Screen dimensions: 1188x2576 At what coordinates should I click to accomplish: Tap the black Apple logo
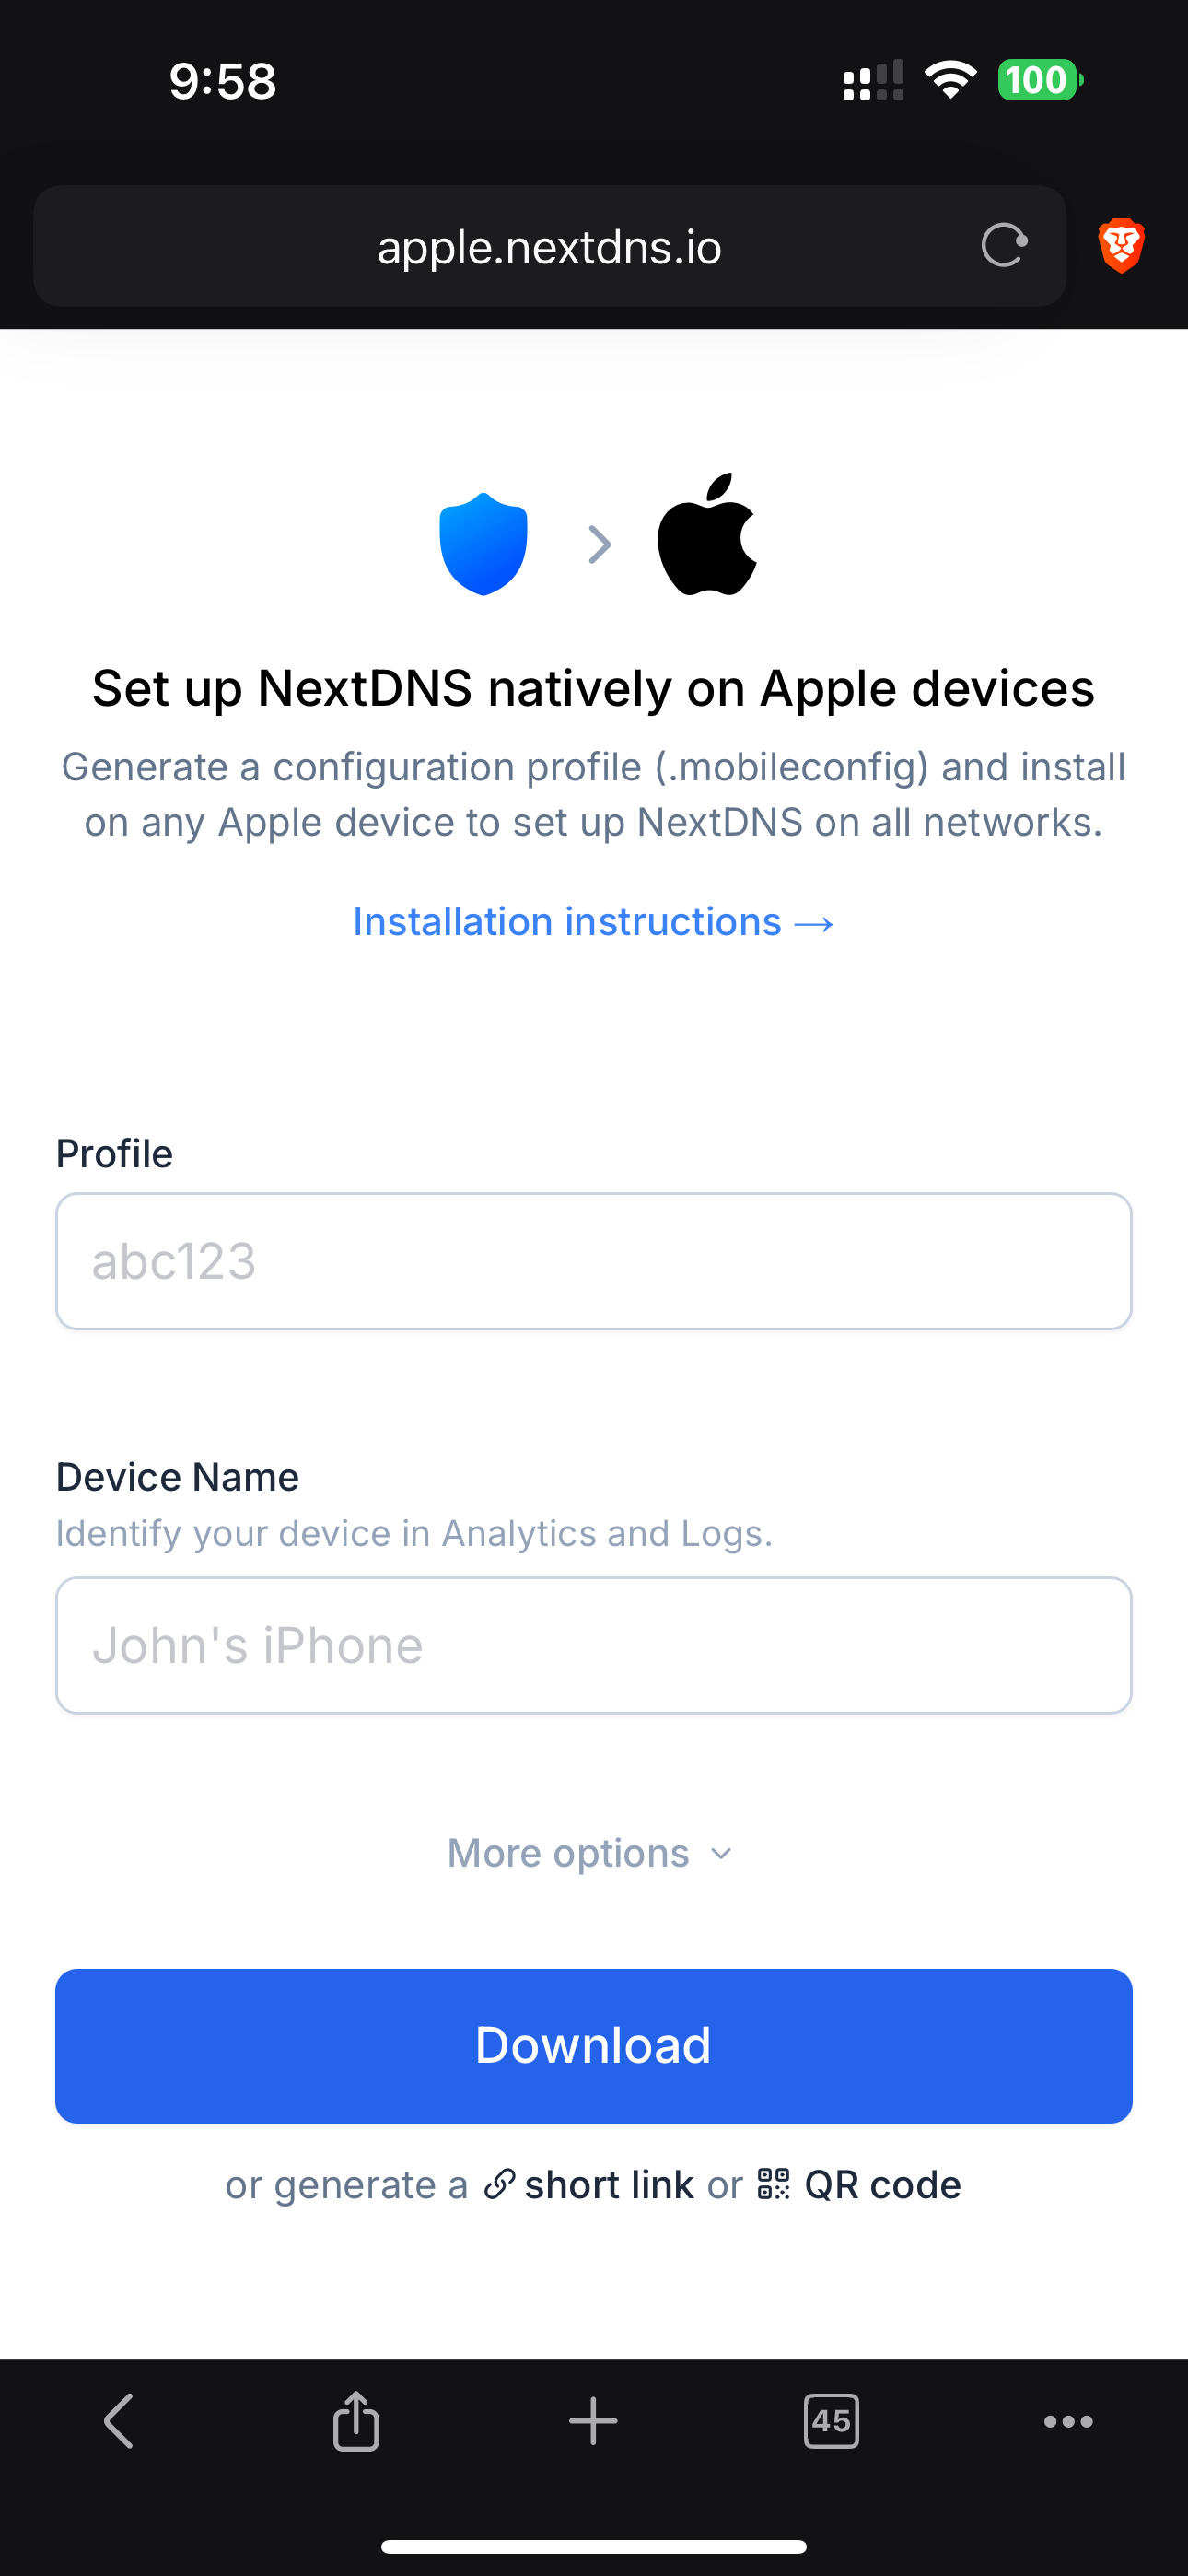707,535
